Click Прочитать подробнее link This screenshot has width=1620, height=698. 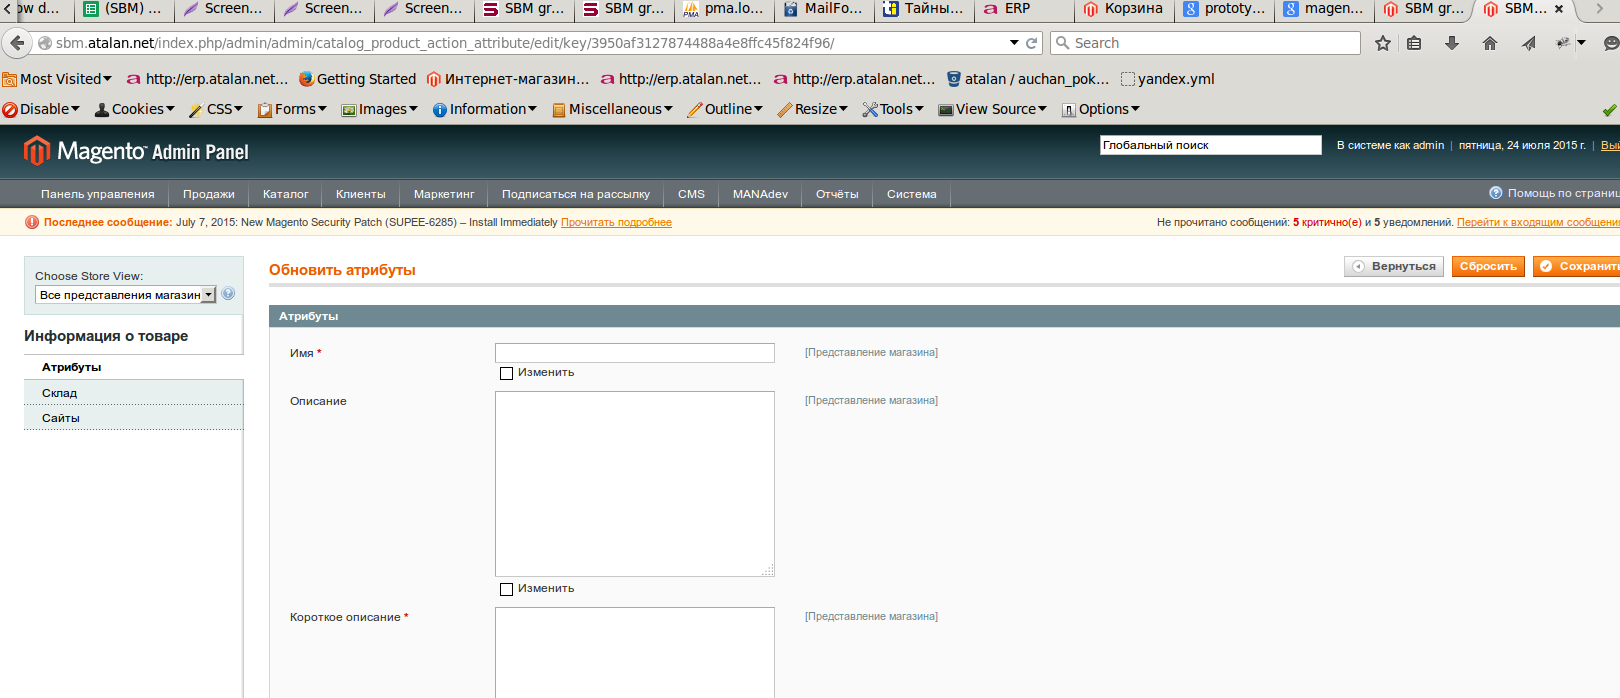(x=616, y=222)
